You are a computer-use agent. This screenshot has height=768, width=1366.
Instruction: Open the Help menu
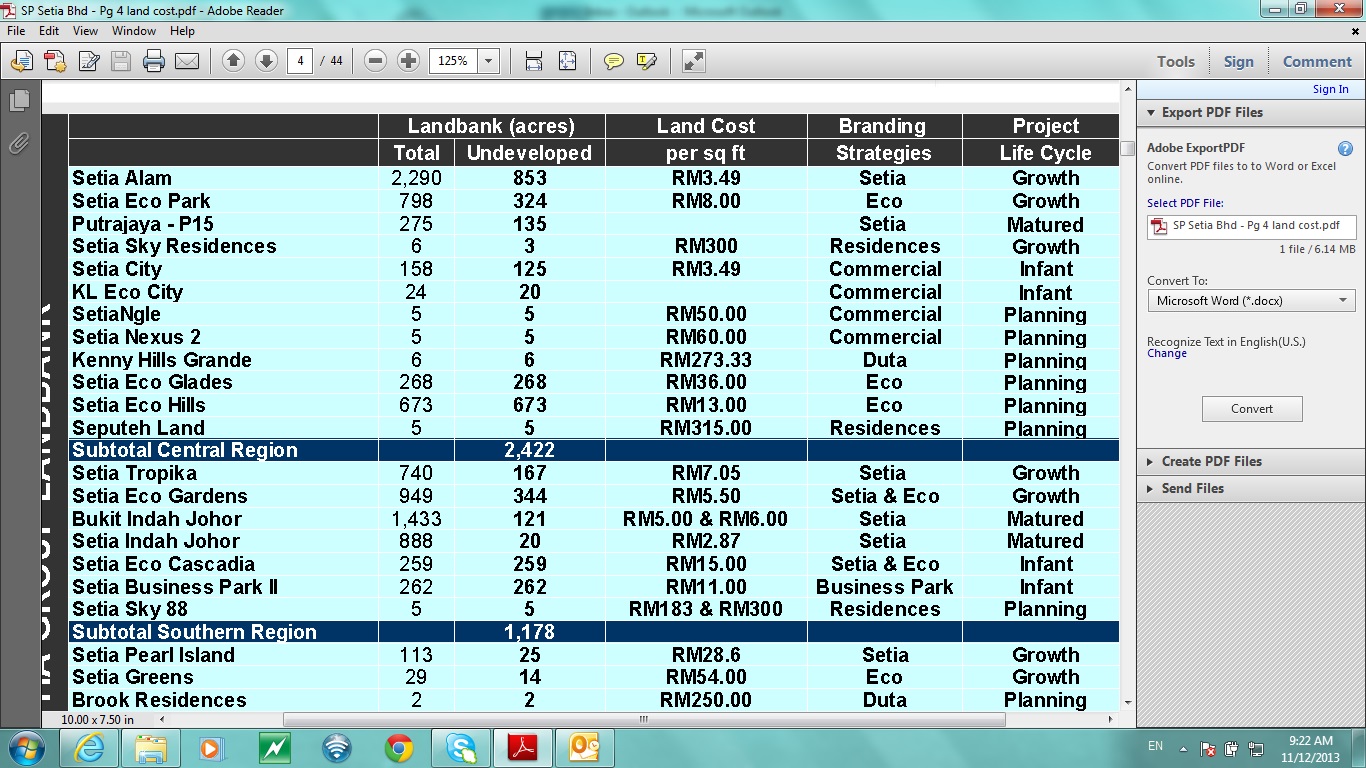[182, 31]
